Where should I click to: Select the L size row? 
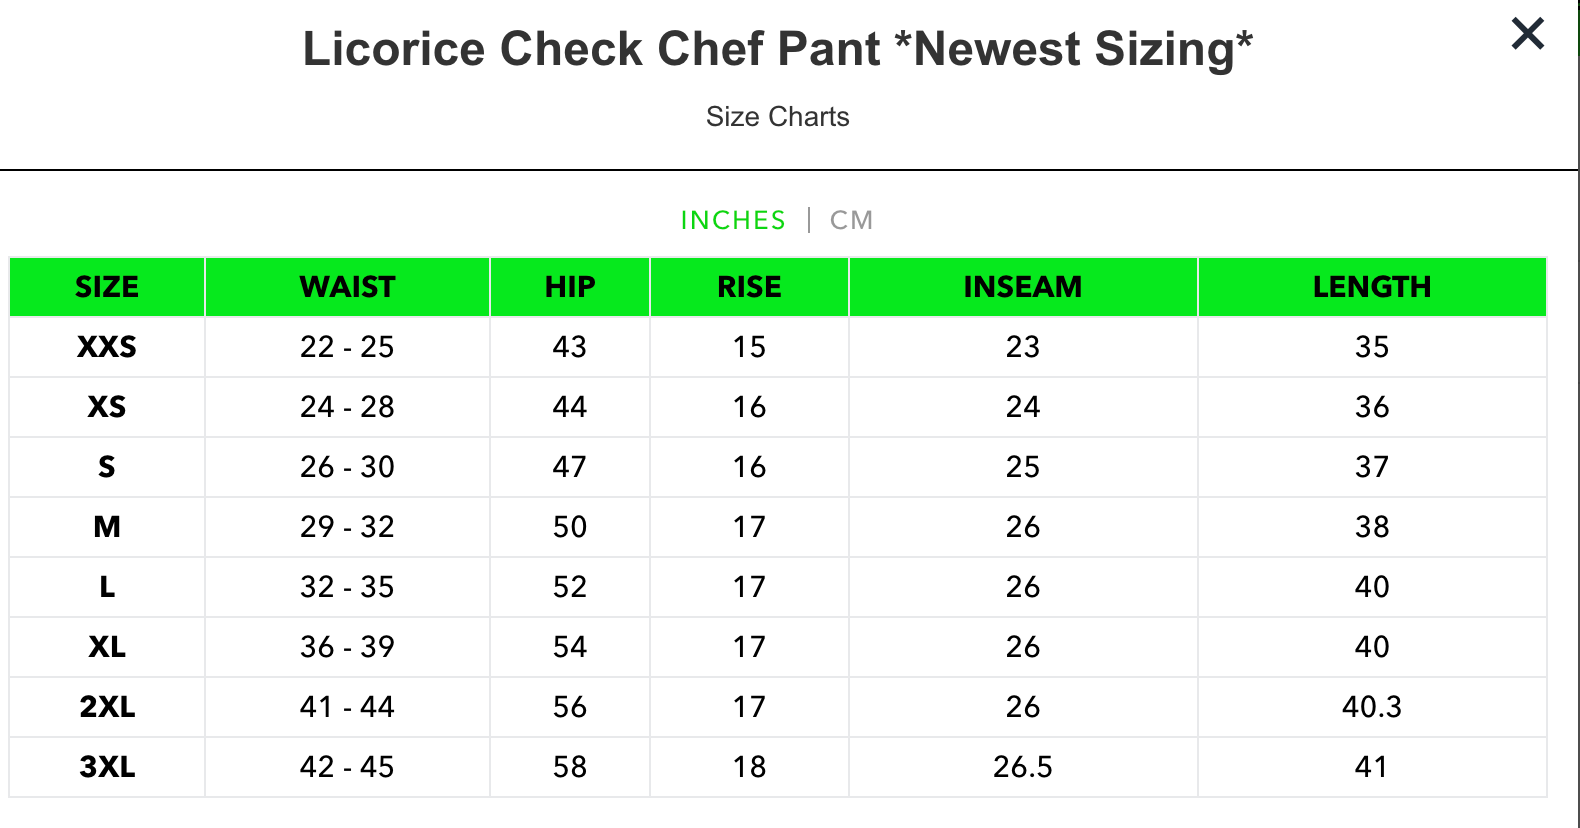[x=106, y=587]
